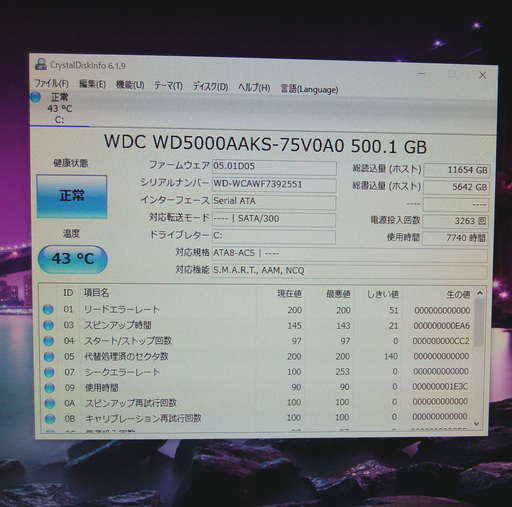
Task: Click the power-on count value 3263 回
Action: (456, 221)
